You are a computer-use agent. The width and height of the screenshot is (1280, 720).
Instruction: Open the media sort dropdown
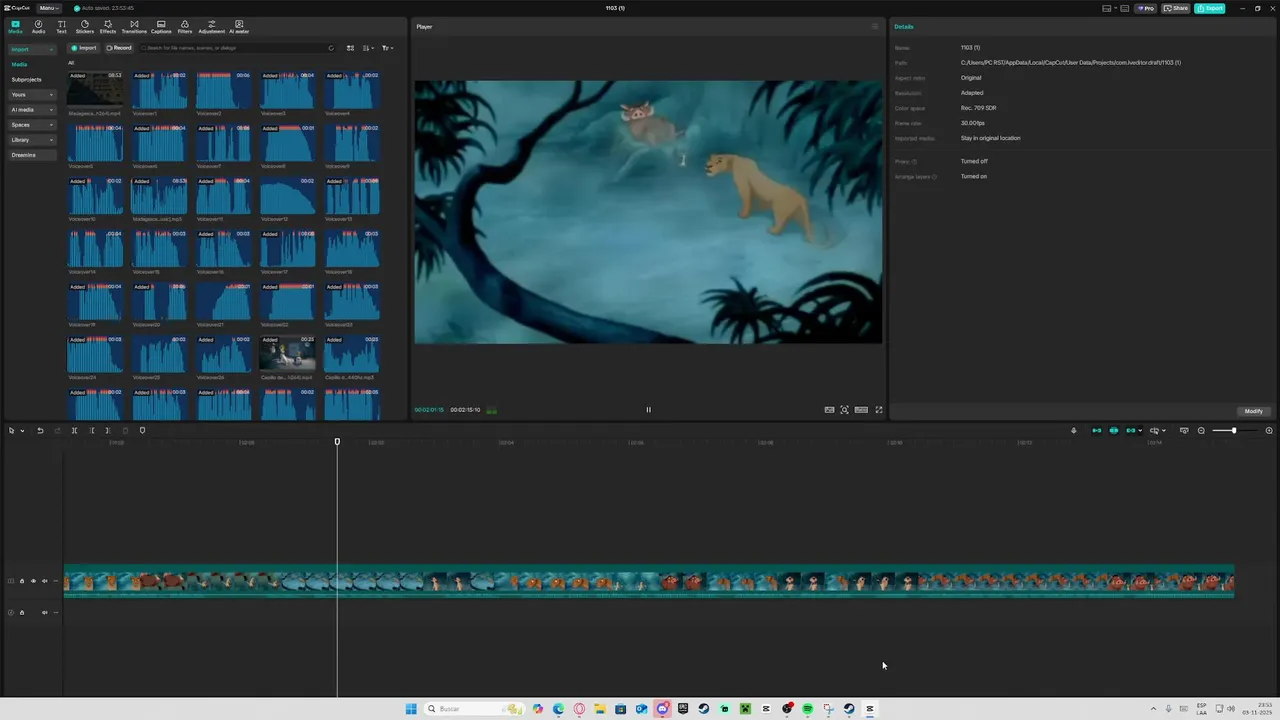tap(368, 48)
